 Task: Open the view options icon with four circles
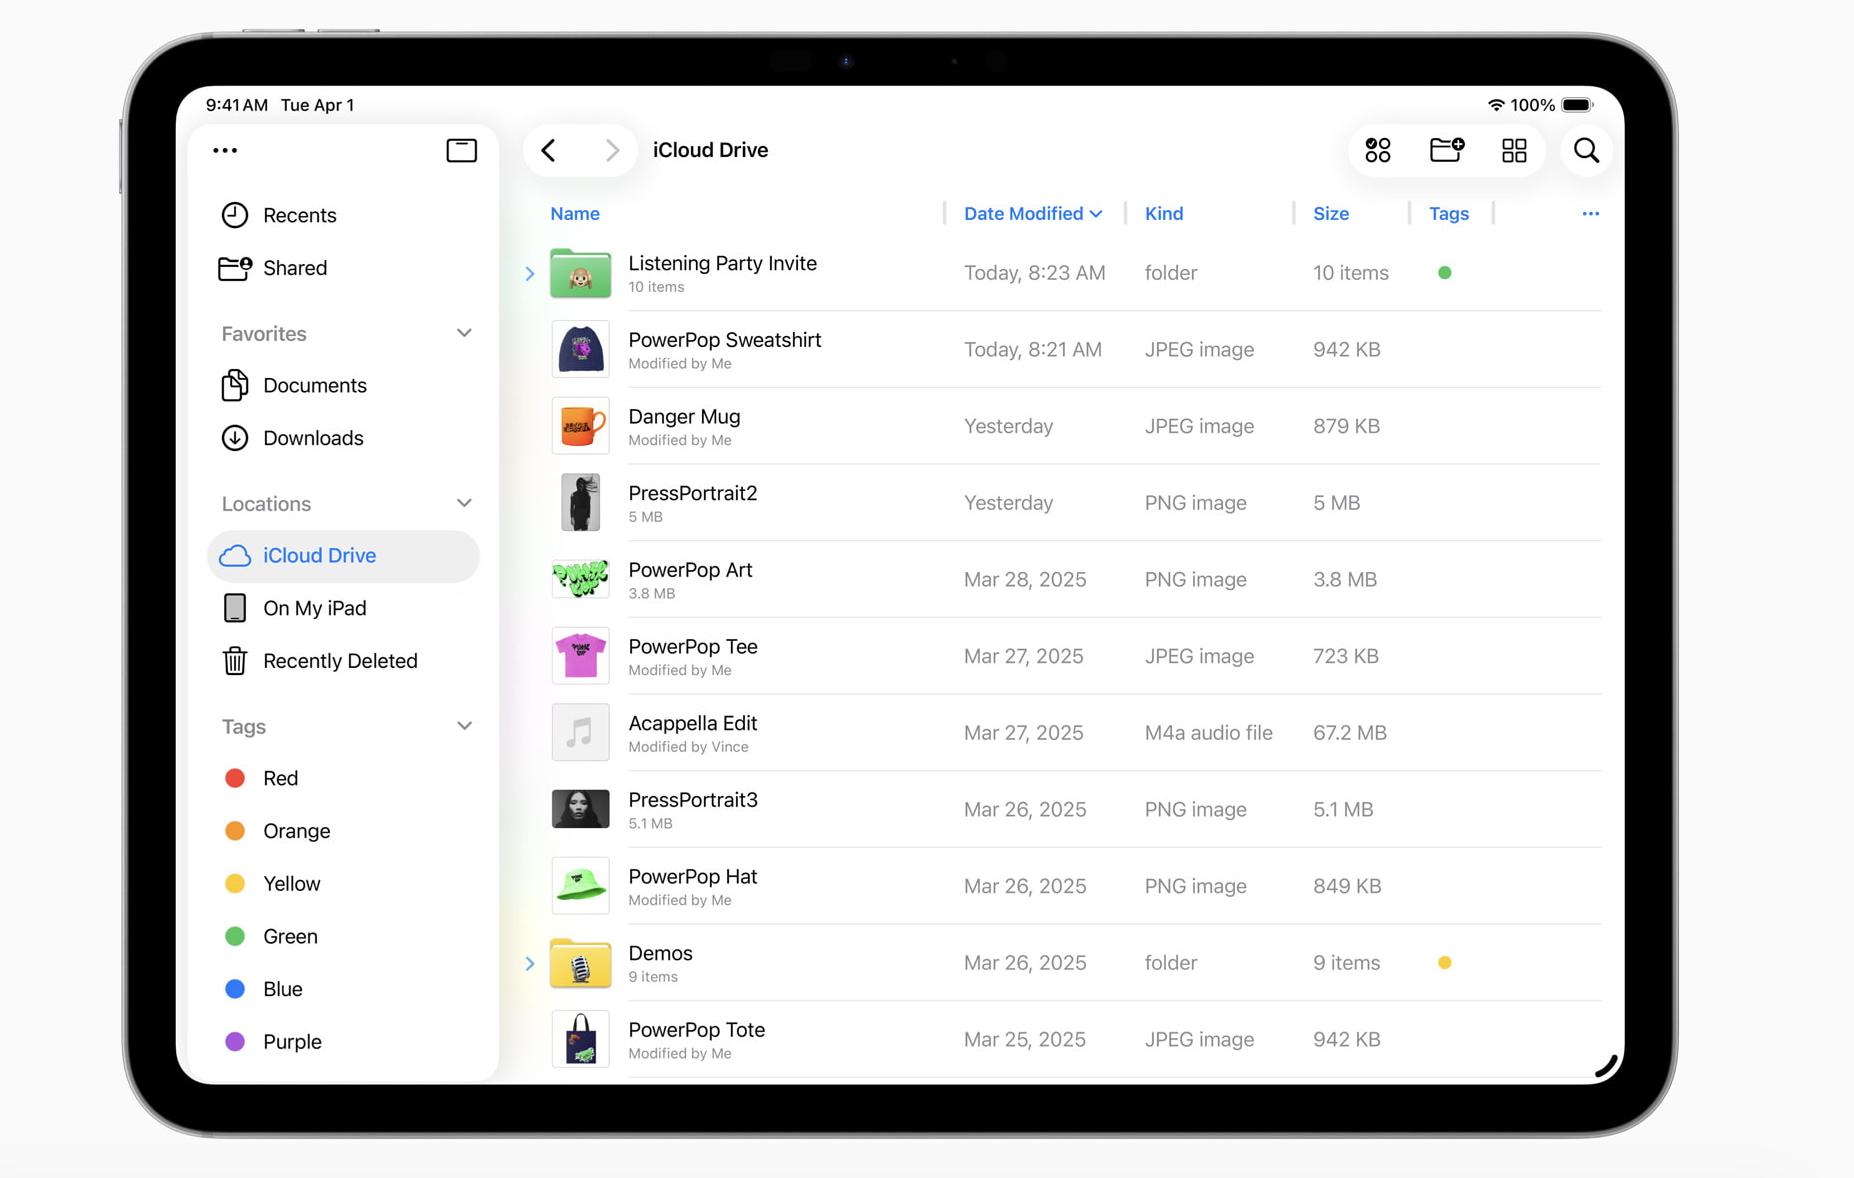1378,150
